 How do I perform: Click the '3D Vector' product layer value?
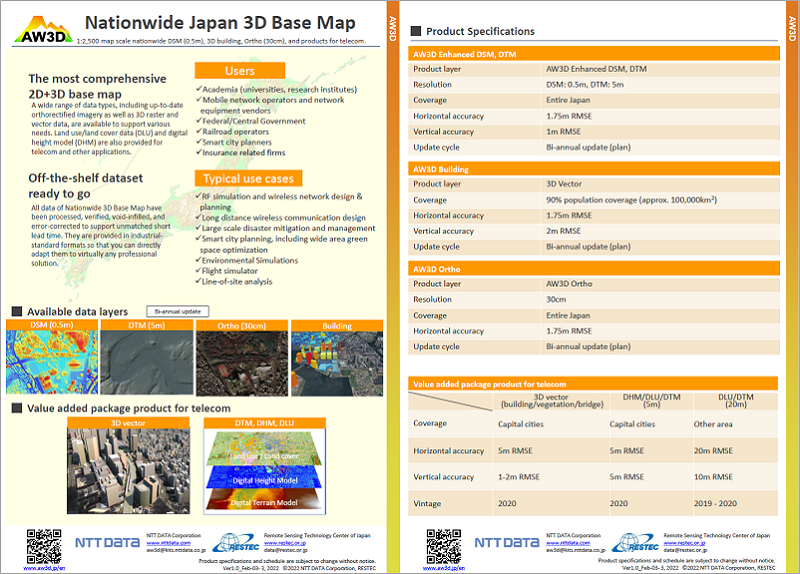click(x=564, y=184)
